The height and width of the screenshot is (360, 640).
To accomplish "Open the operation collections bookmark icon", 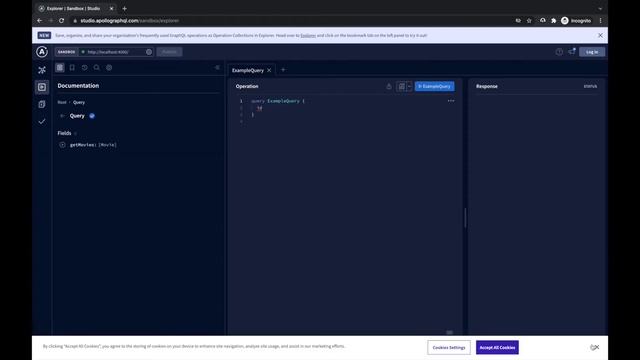I will click(x=72, y=68).
